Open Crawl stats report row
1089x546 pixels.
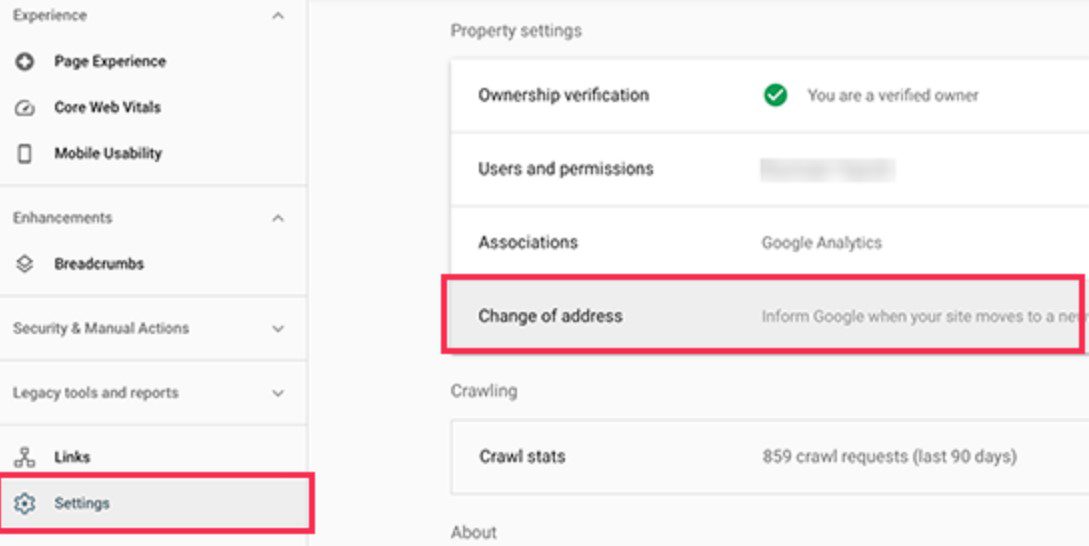(522, 457)
